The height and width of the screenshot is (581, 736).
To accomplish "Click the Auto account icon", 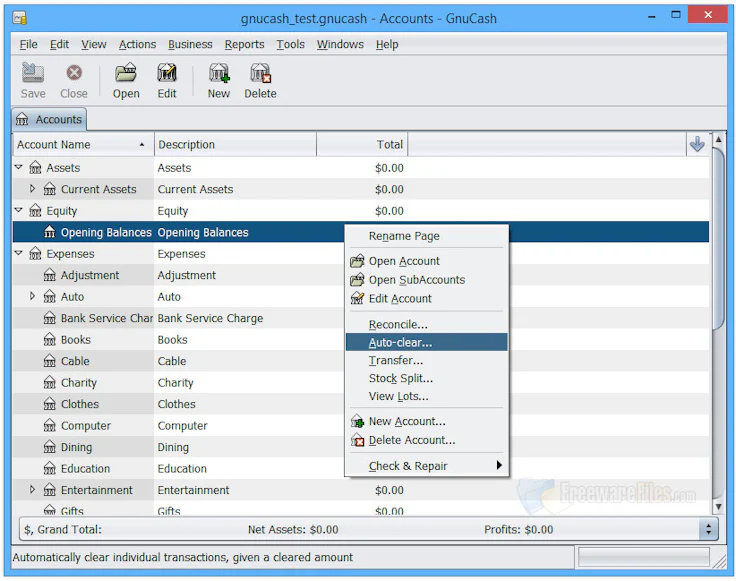I will click(50, 297).
